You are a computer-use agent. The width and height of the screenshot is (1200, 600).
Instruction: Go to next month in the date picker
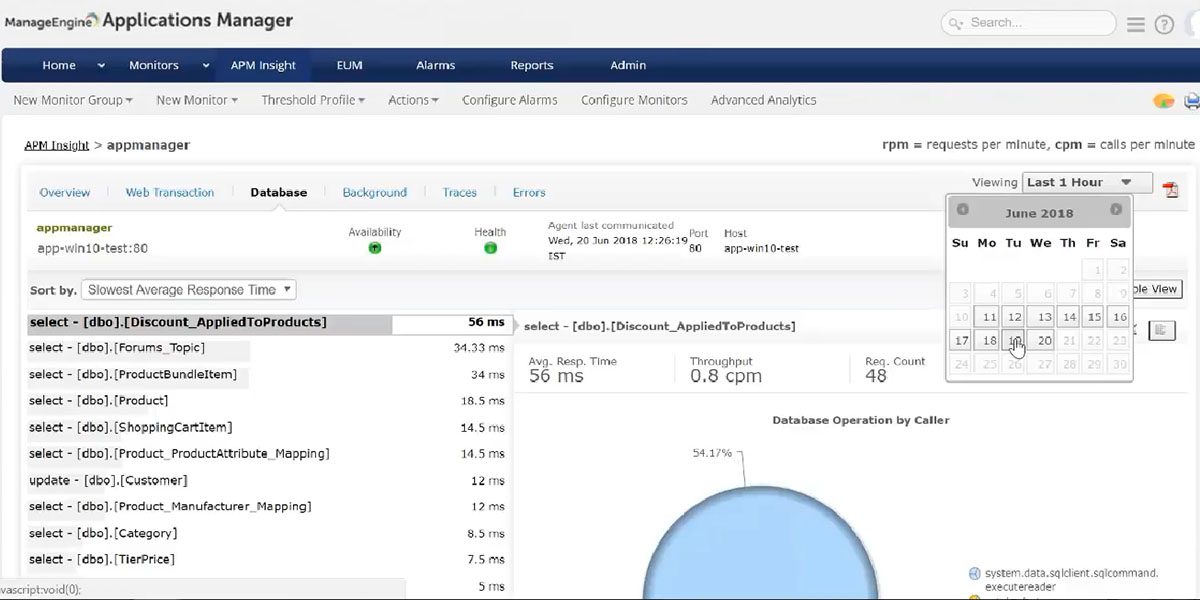point(1118,210)
